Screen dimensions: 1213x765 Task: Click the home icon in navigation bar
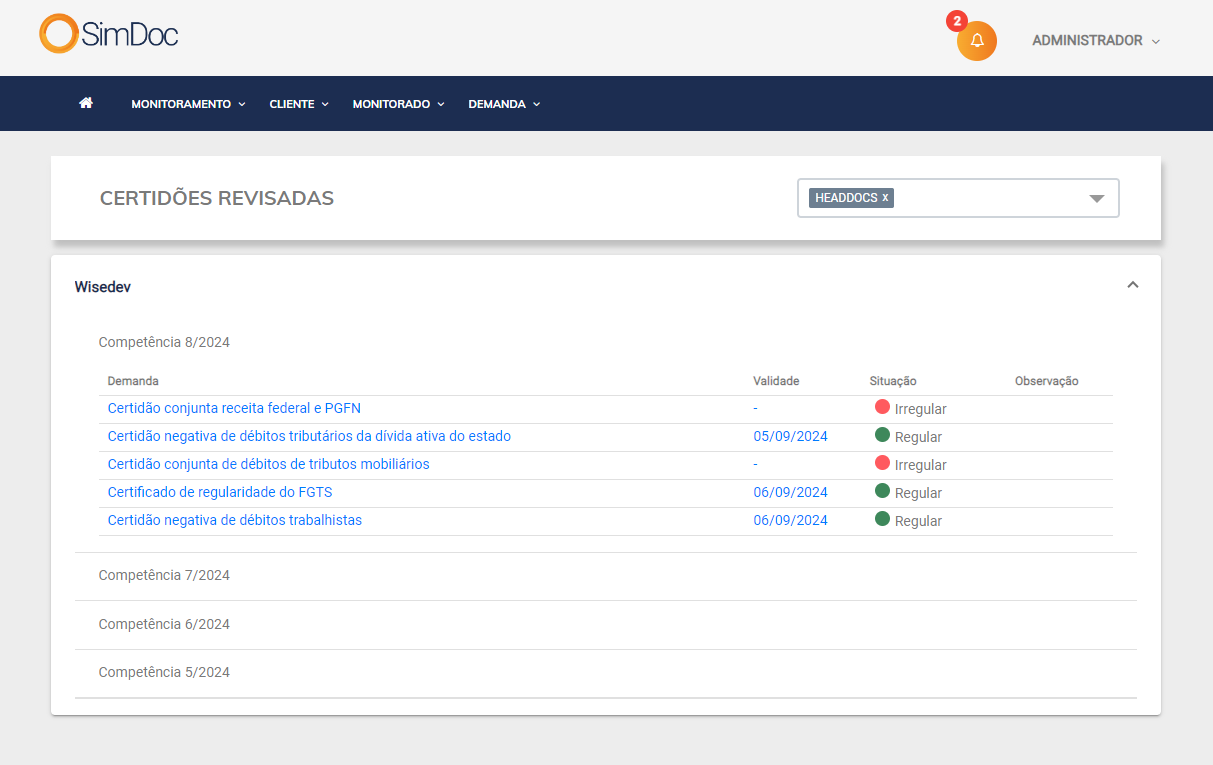86,103
